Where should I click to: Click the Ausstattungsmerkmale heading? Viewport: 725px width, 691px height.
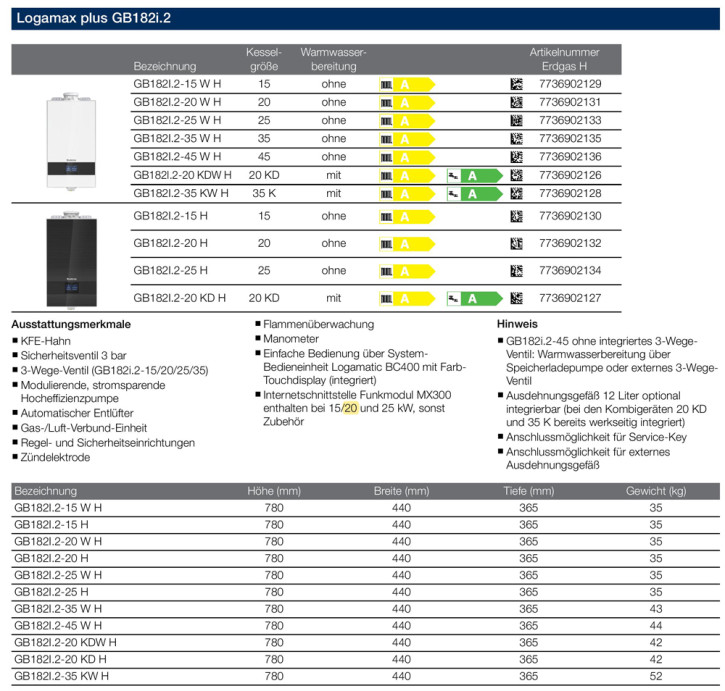coord(71,324)
